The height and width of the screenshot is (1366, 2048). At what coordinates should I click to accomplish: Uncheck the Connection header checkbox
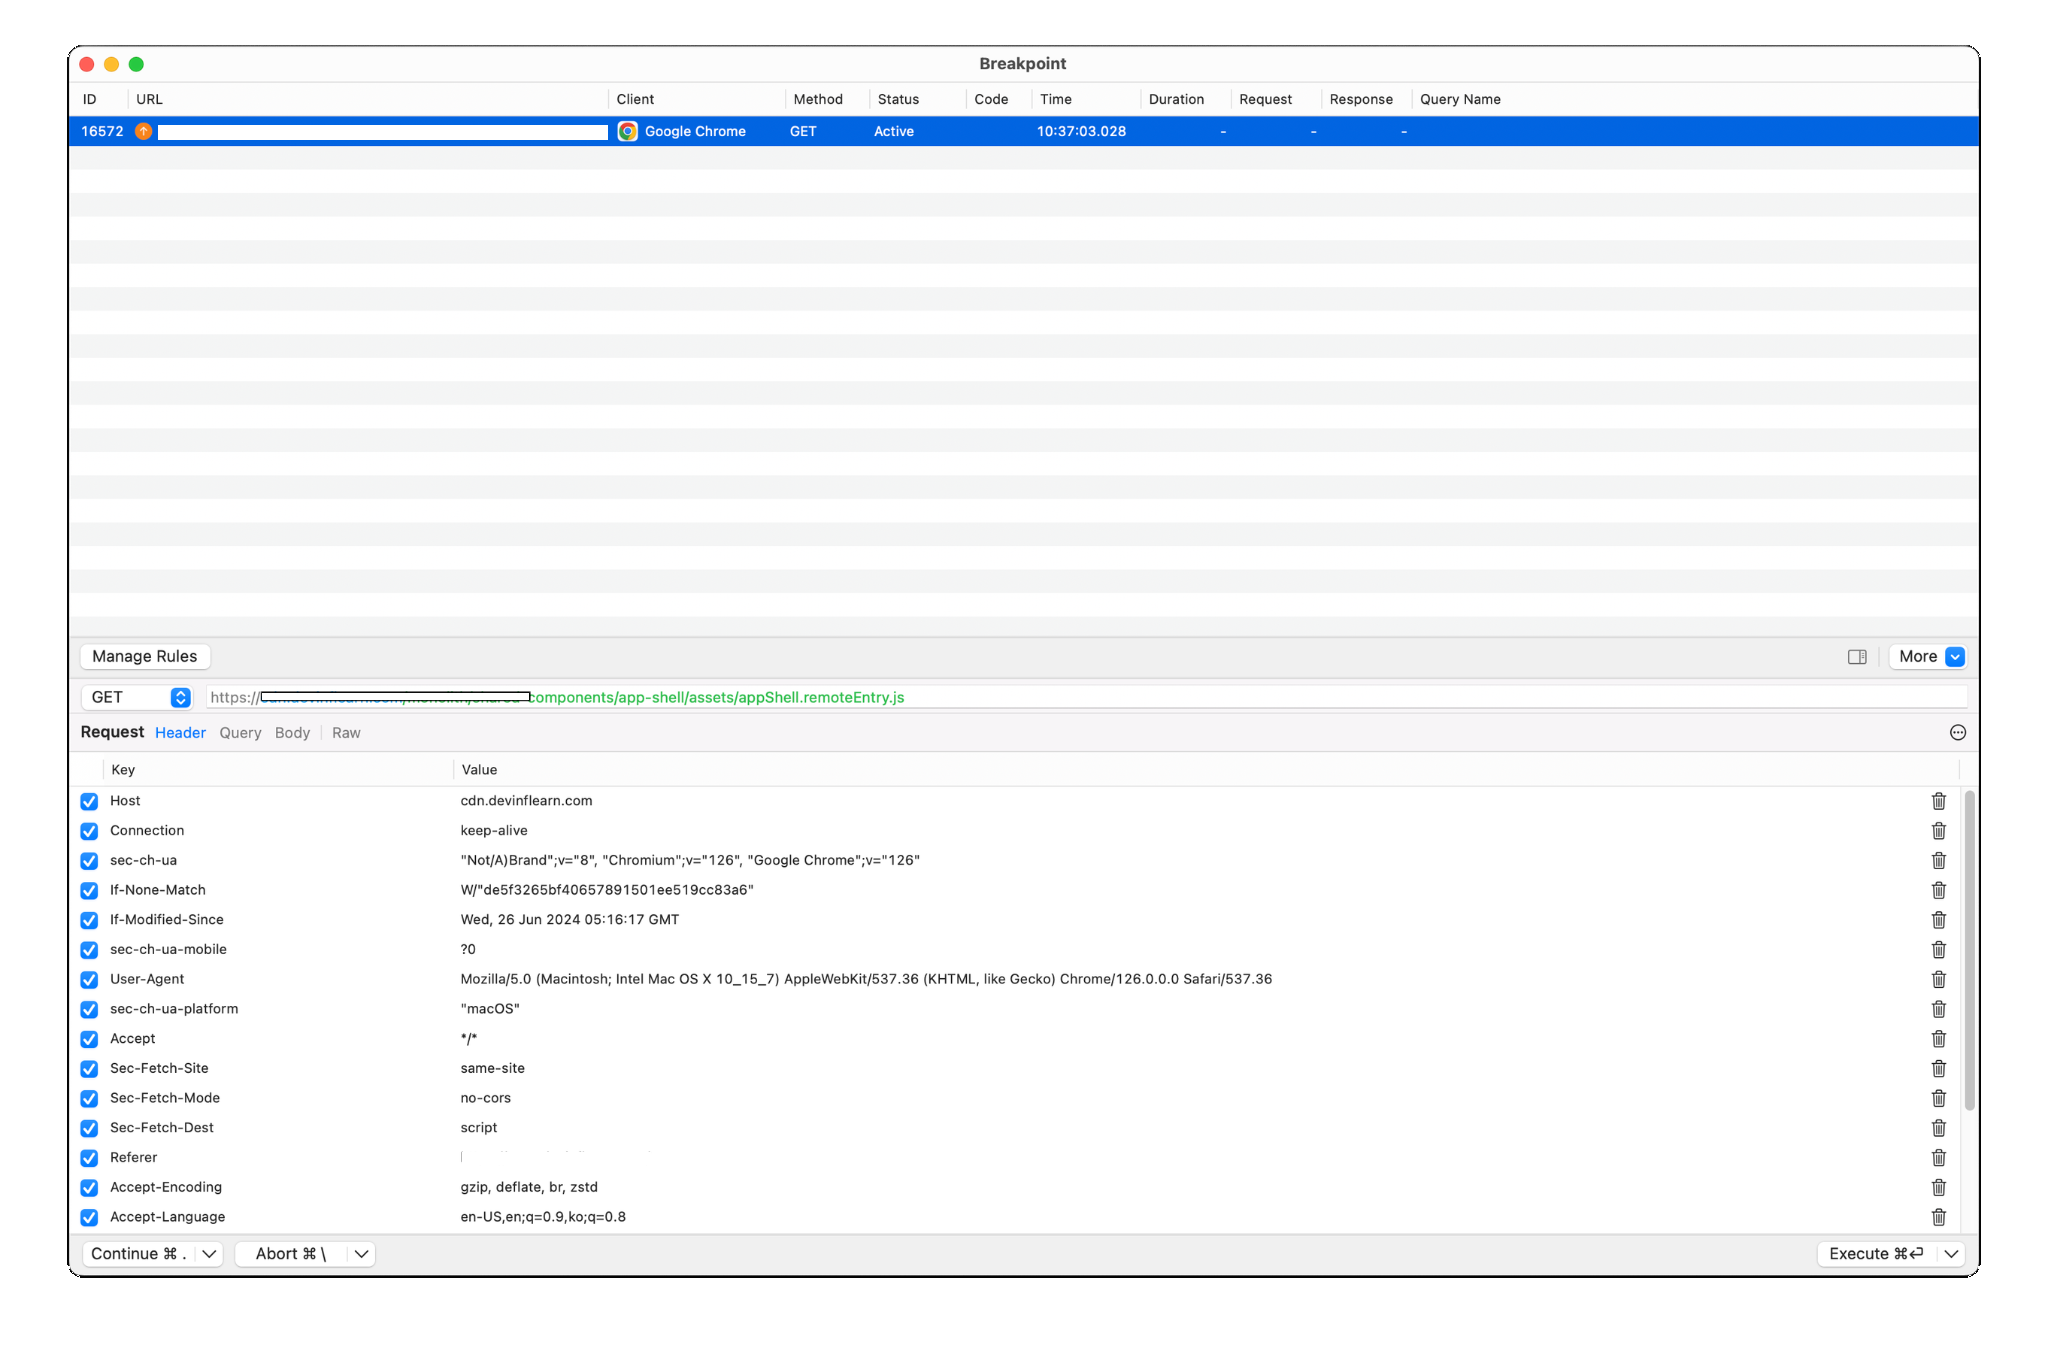[90, 831]
